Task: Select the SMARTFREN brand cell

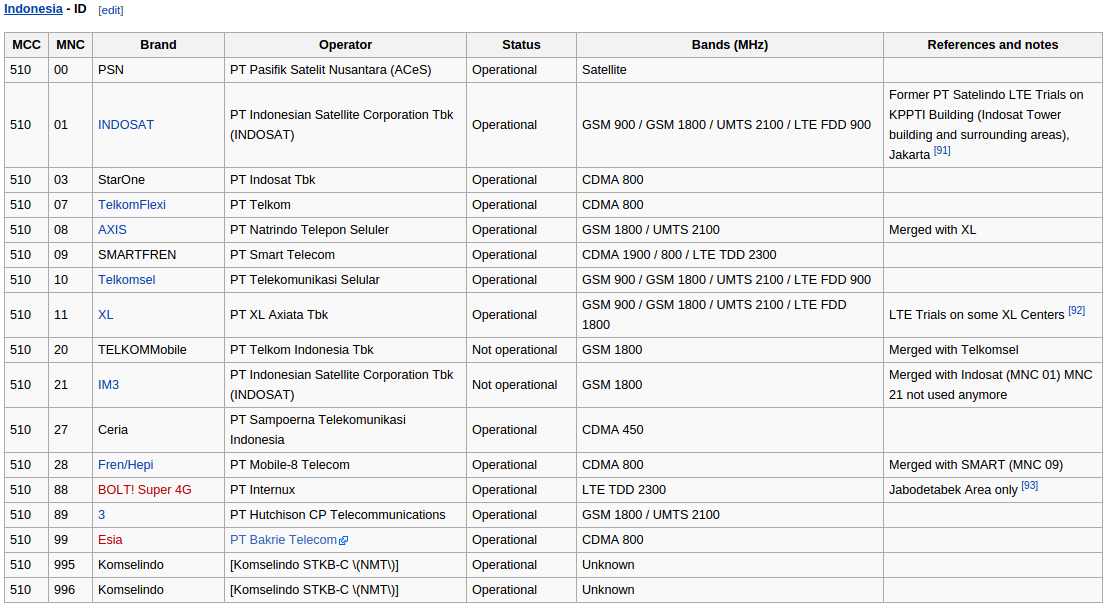Action: [158, 255]
